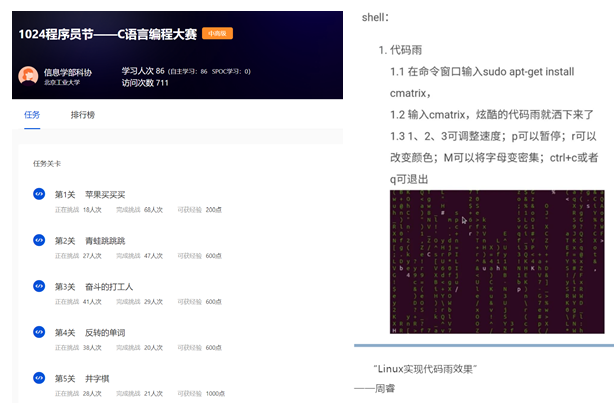Click the 信息学部科协 organizer name

pyautogui.click(x=67, y=72)
